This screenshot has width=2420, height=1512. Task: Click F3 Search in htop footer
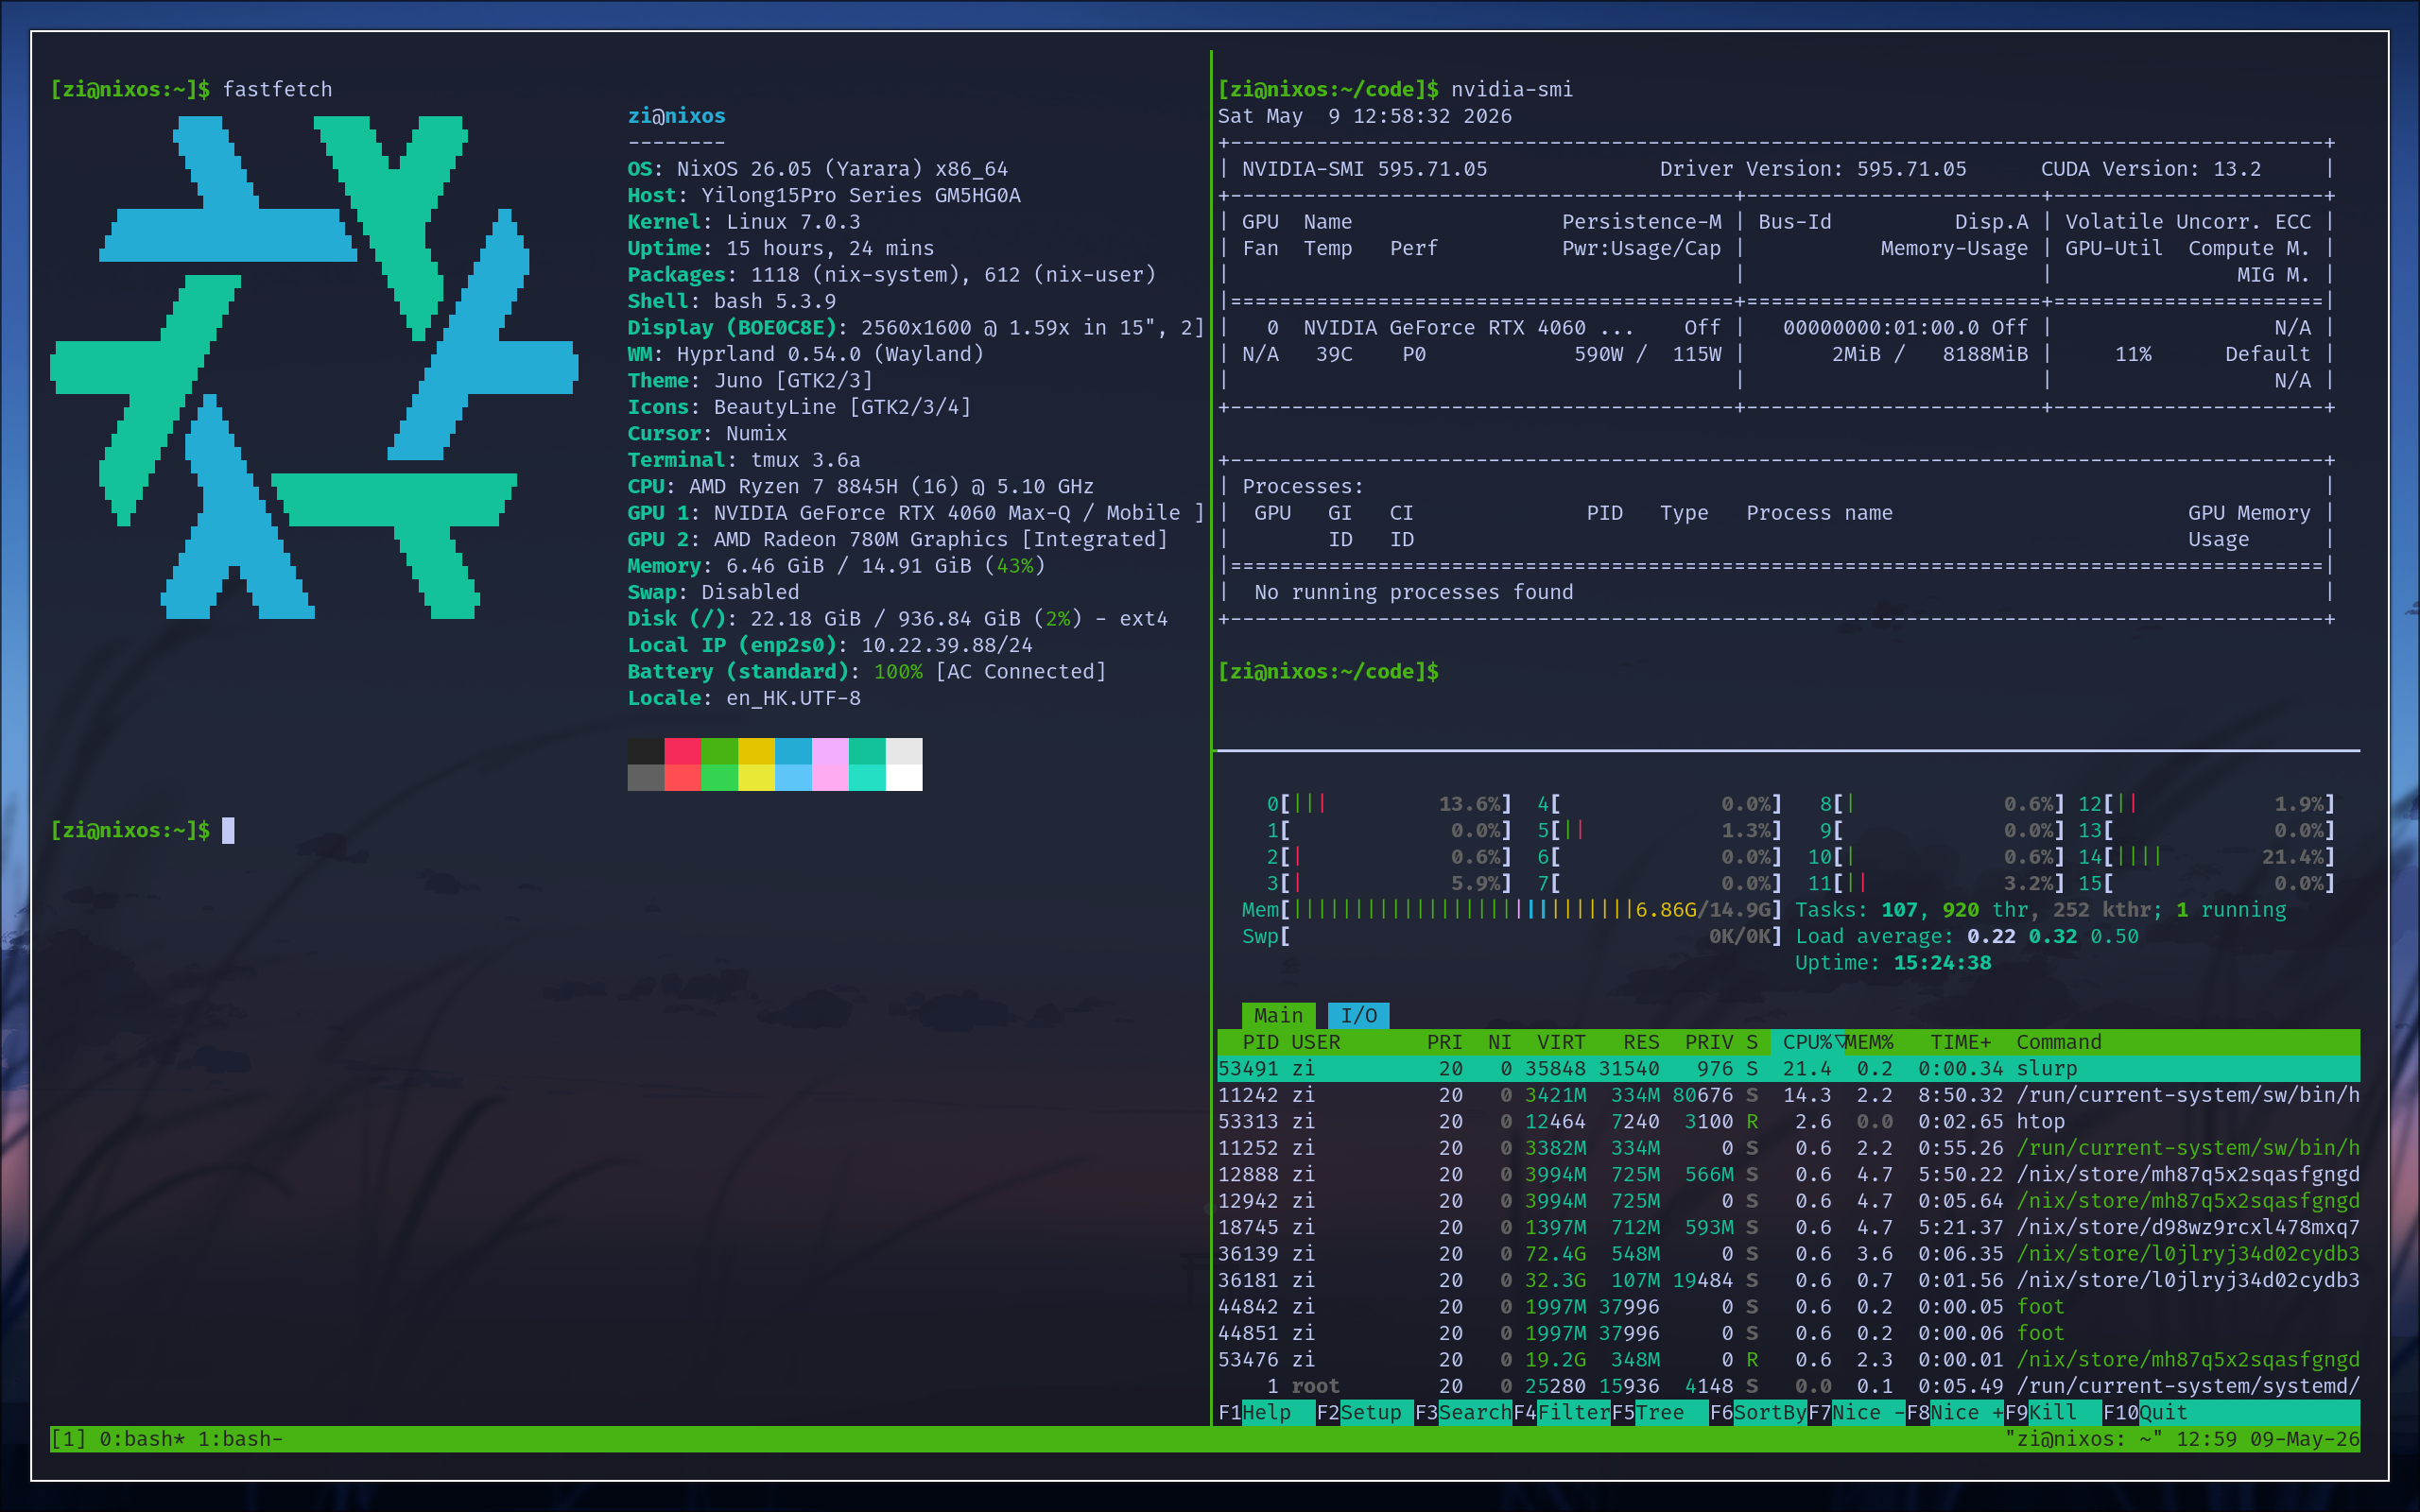[1463, 1412]
